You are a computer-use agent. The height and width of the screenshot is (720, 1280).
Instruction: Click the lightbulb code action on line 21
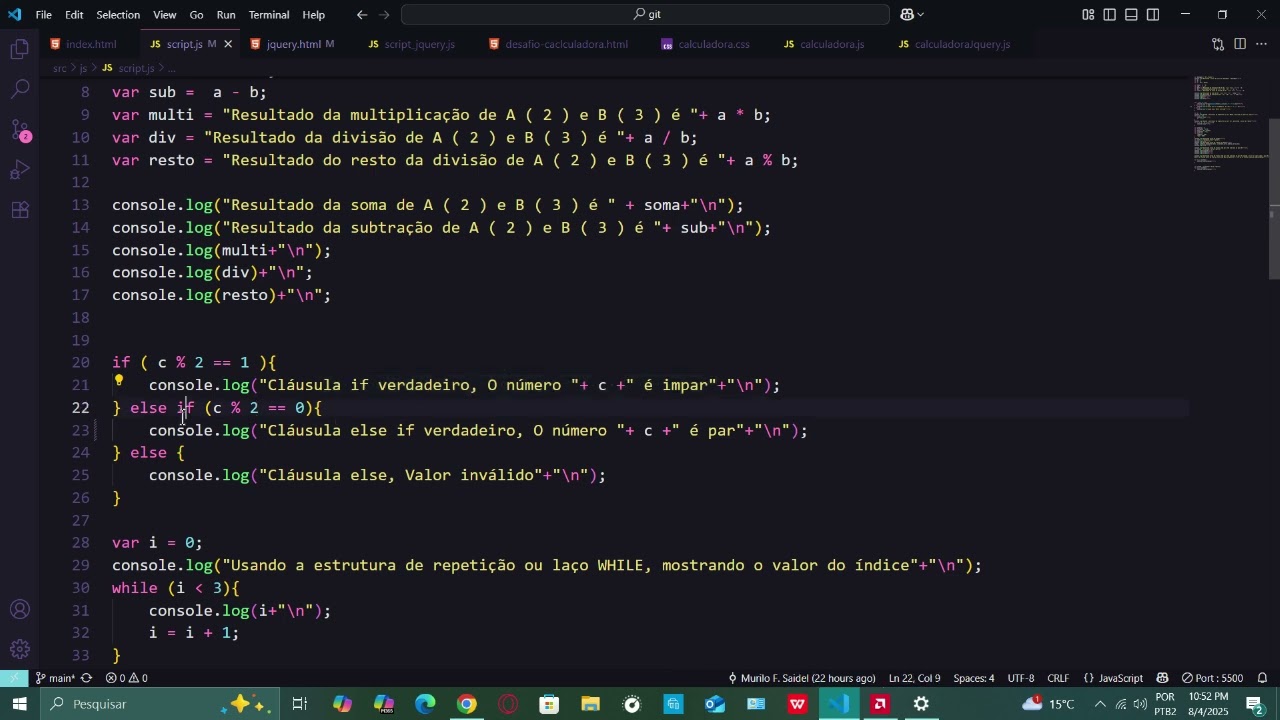[119, 381]
